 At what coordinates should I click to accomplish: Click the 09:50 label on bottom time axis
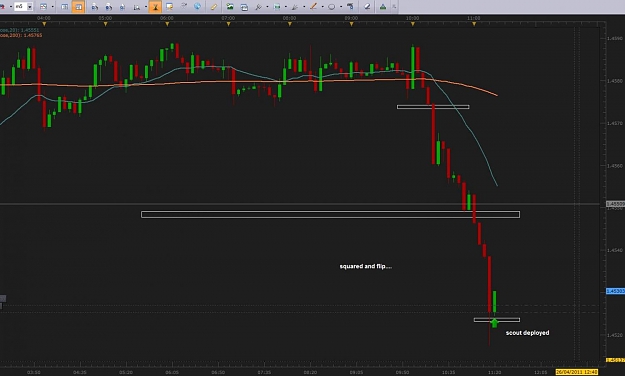tap(402, 372)
